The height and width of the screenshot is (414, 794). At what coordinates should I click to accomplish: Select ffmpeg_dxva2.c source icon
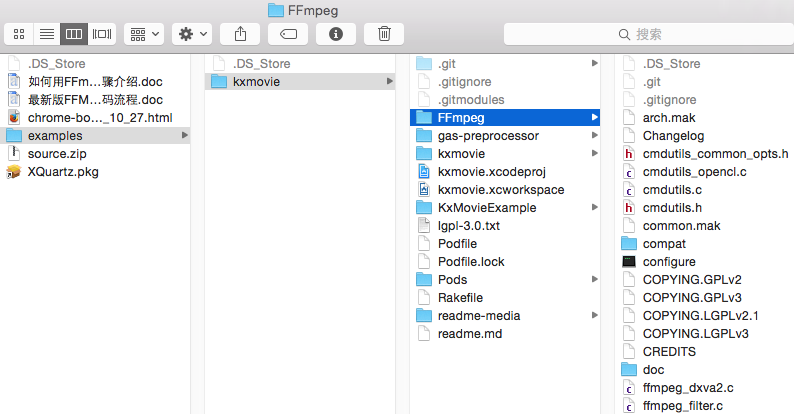(629, 388)
